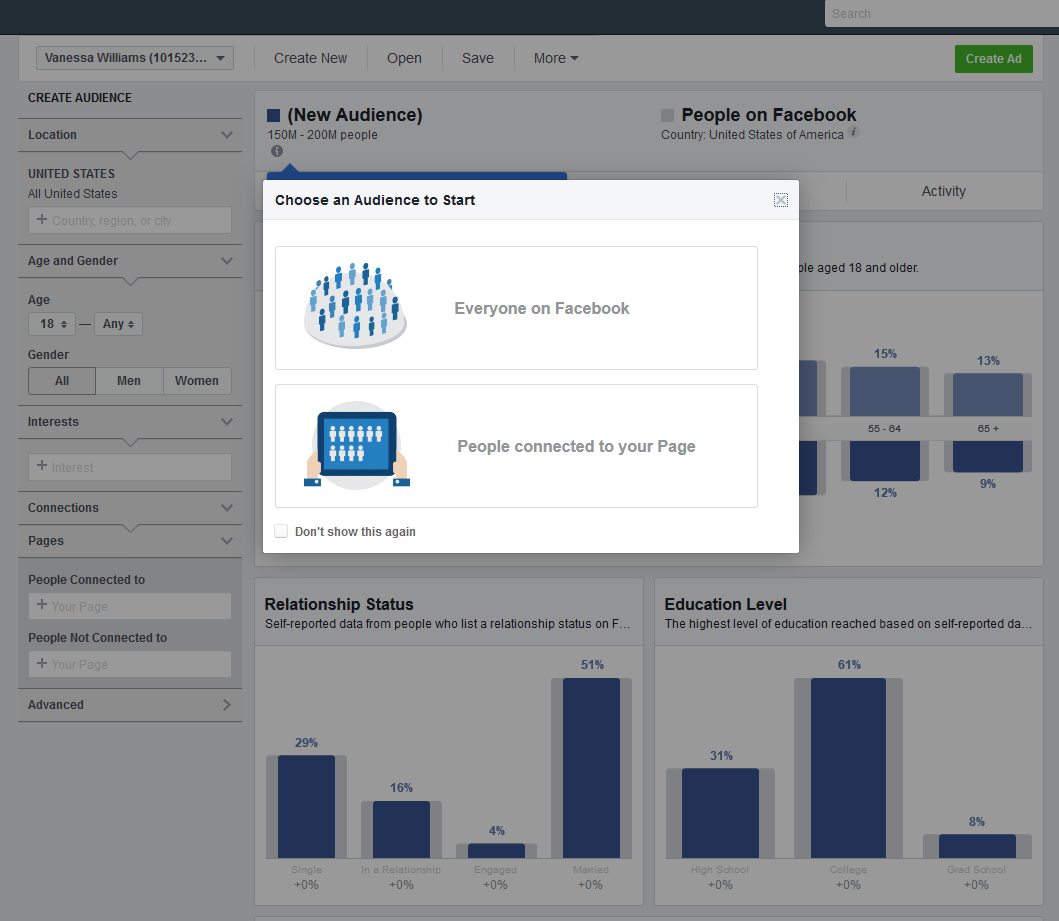Open the minimum Age dropdown showing 18
Image resolution: width=1059 pixels, height=921 pixels.
pos(51,323)
